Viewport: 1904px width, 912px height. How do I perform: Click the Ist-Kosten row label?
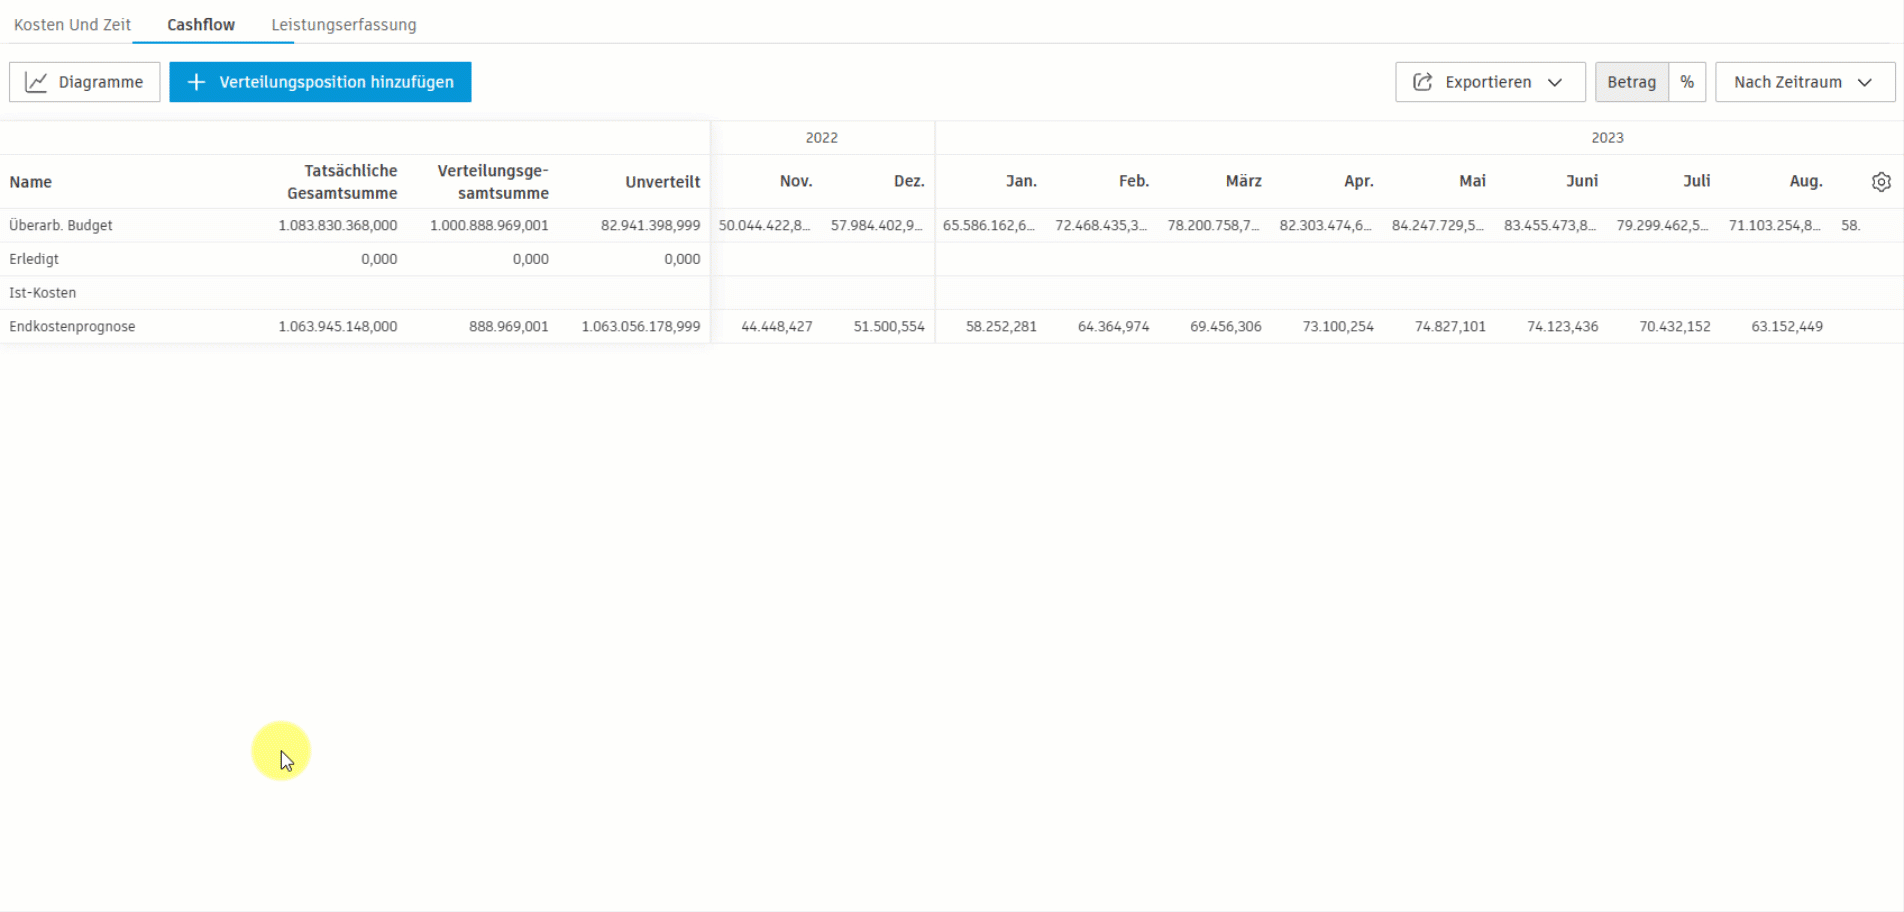click(x=43, y=293)
